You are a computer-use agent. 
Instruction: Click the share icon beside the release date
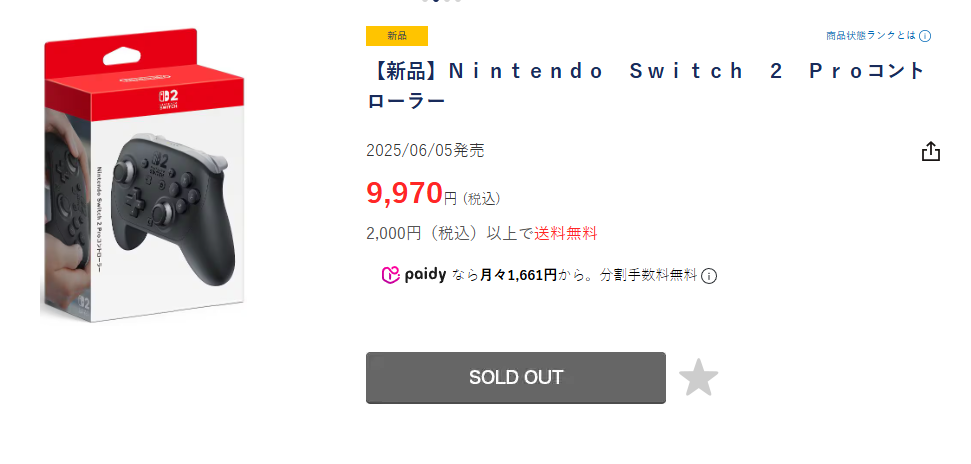930,151
